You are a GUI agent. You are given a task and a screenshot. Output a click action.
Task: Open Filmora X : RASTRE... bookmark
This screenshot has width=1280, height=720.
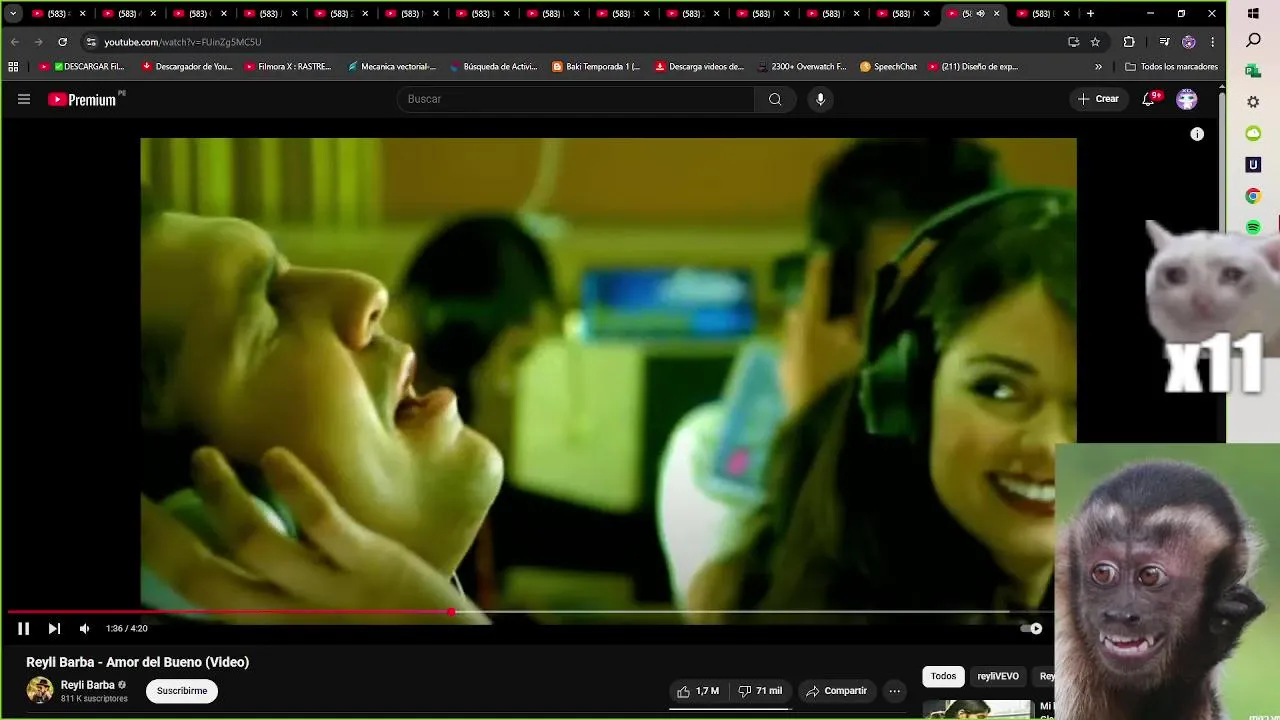(288, 67)
